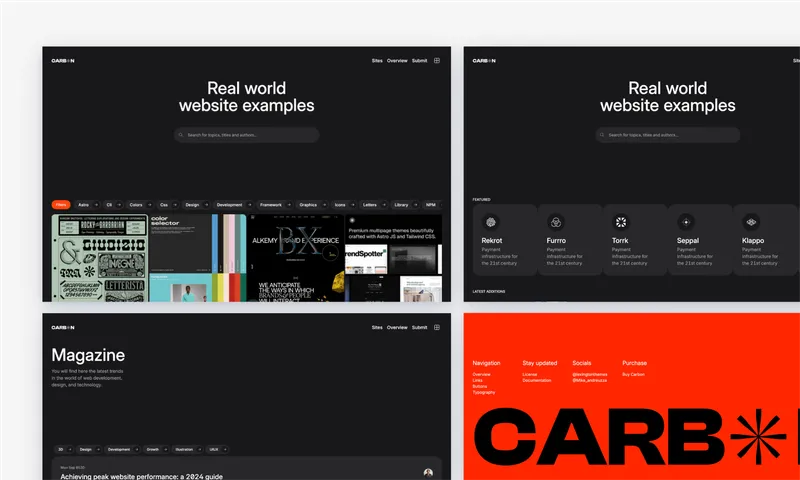Click the Seppal featured icon
This screenshot has height=480, width=800.
(x=686, y=222)
